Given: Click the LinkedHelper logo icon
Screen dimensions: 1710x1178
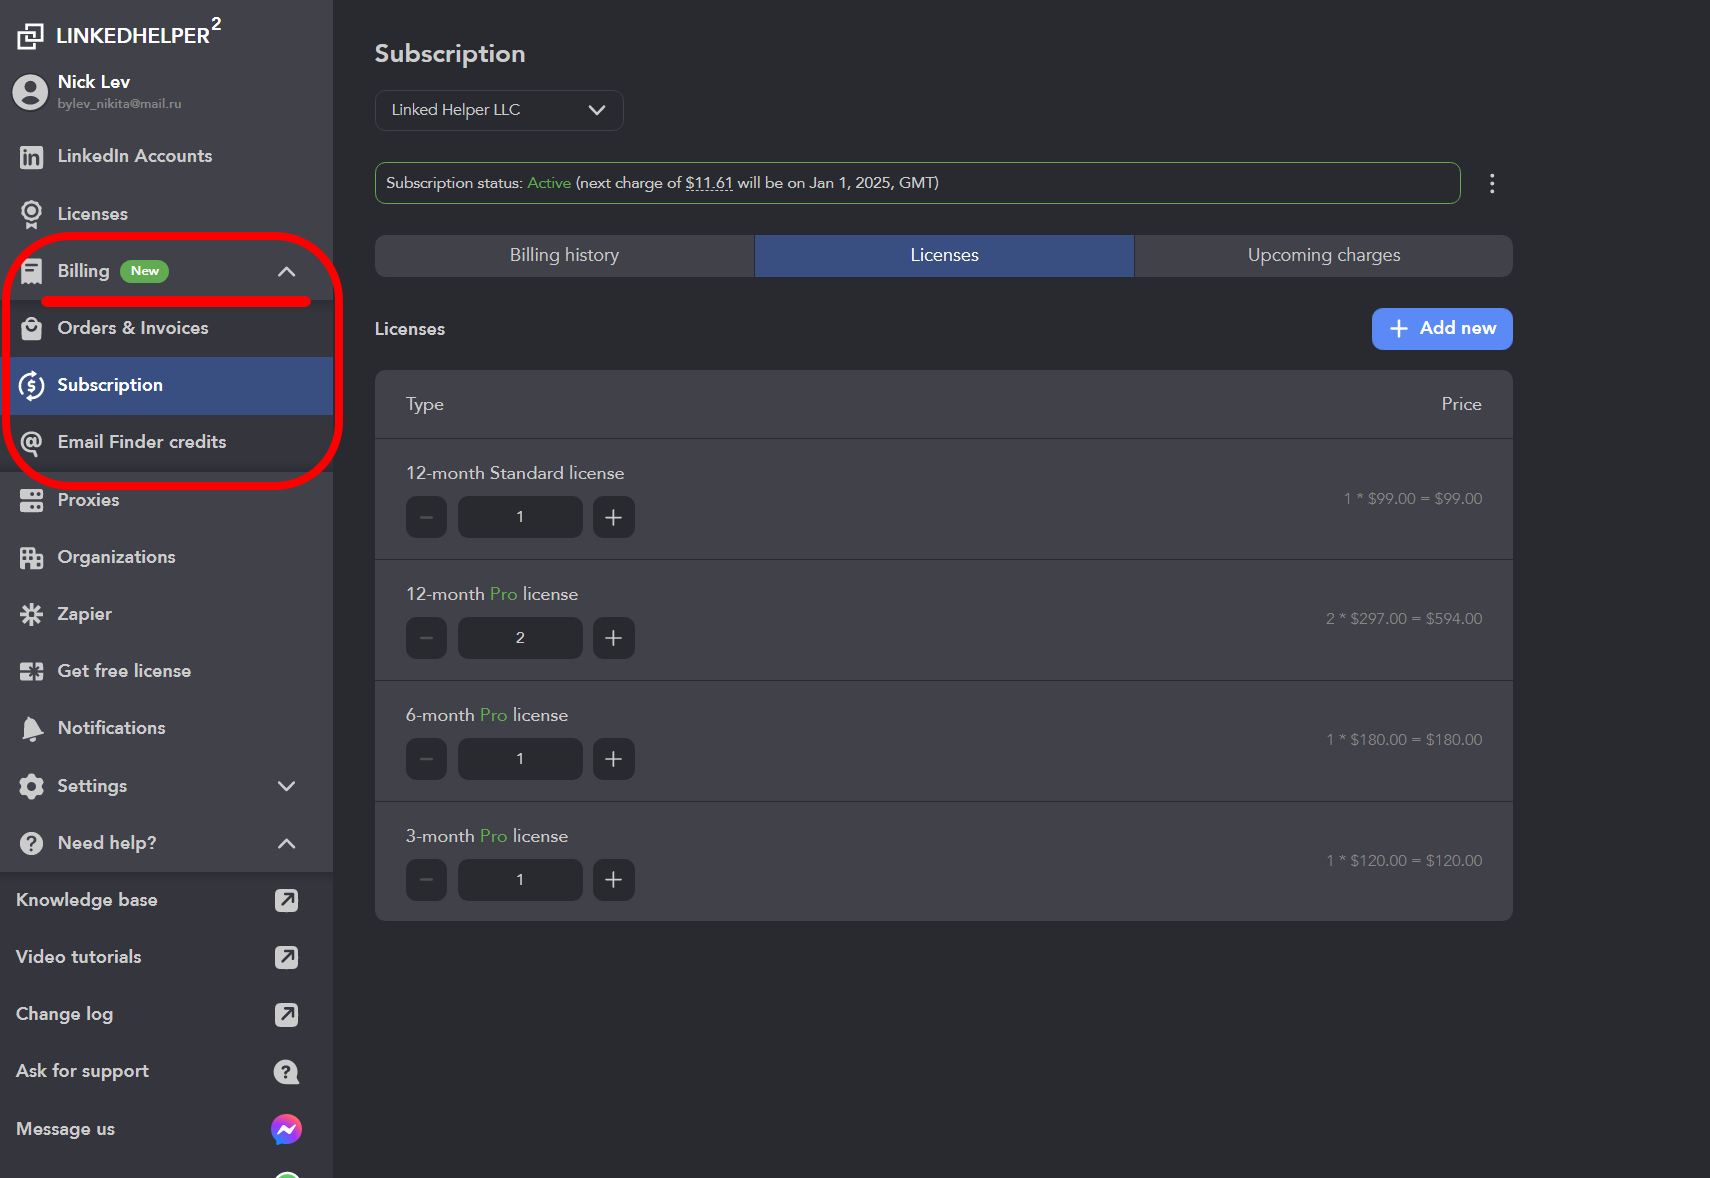Looking at the screenshot, I should (x=30, y=36).
